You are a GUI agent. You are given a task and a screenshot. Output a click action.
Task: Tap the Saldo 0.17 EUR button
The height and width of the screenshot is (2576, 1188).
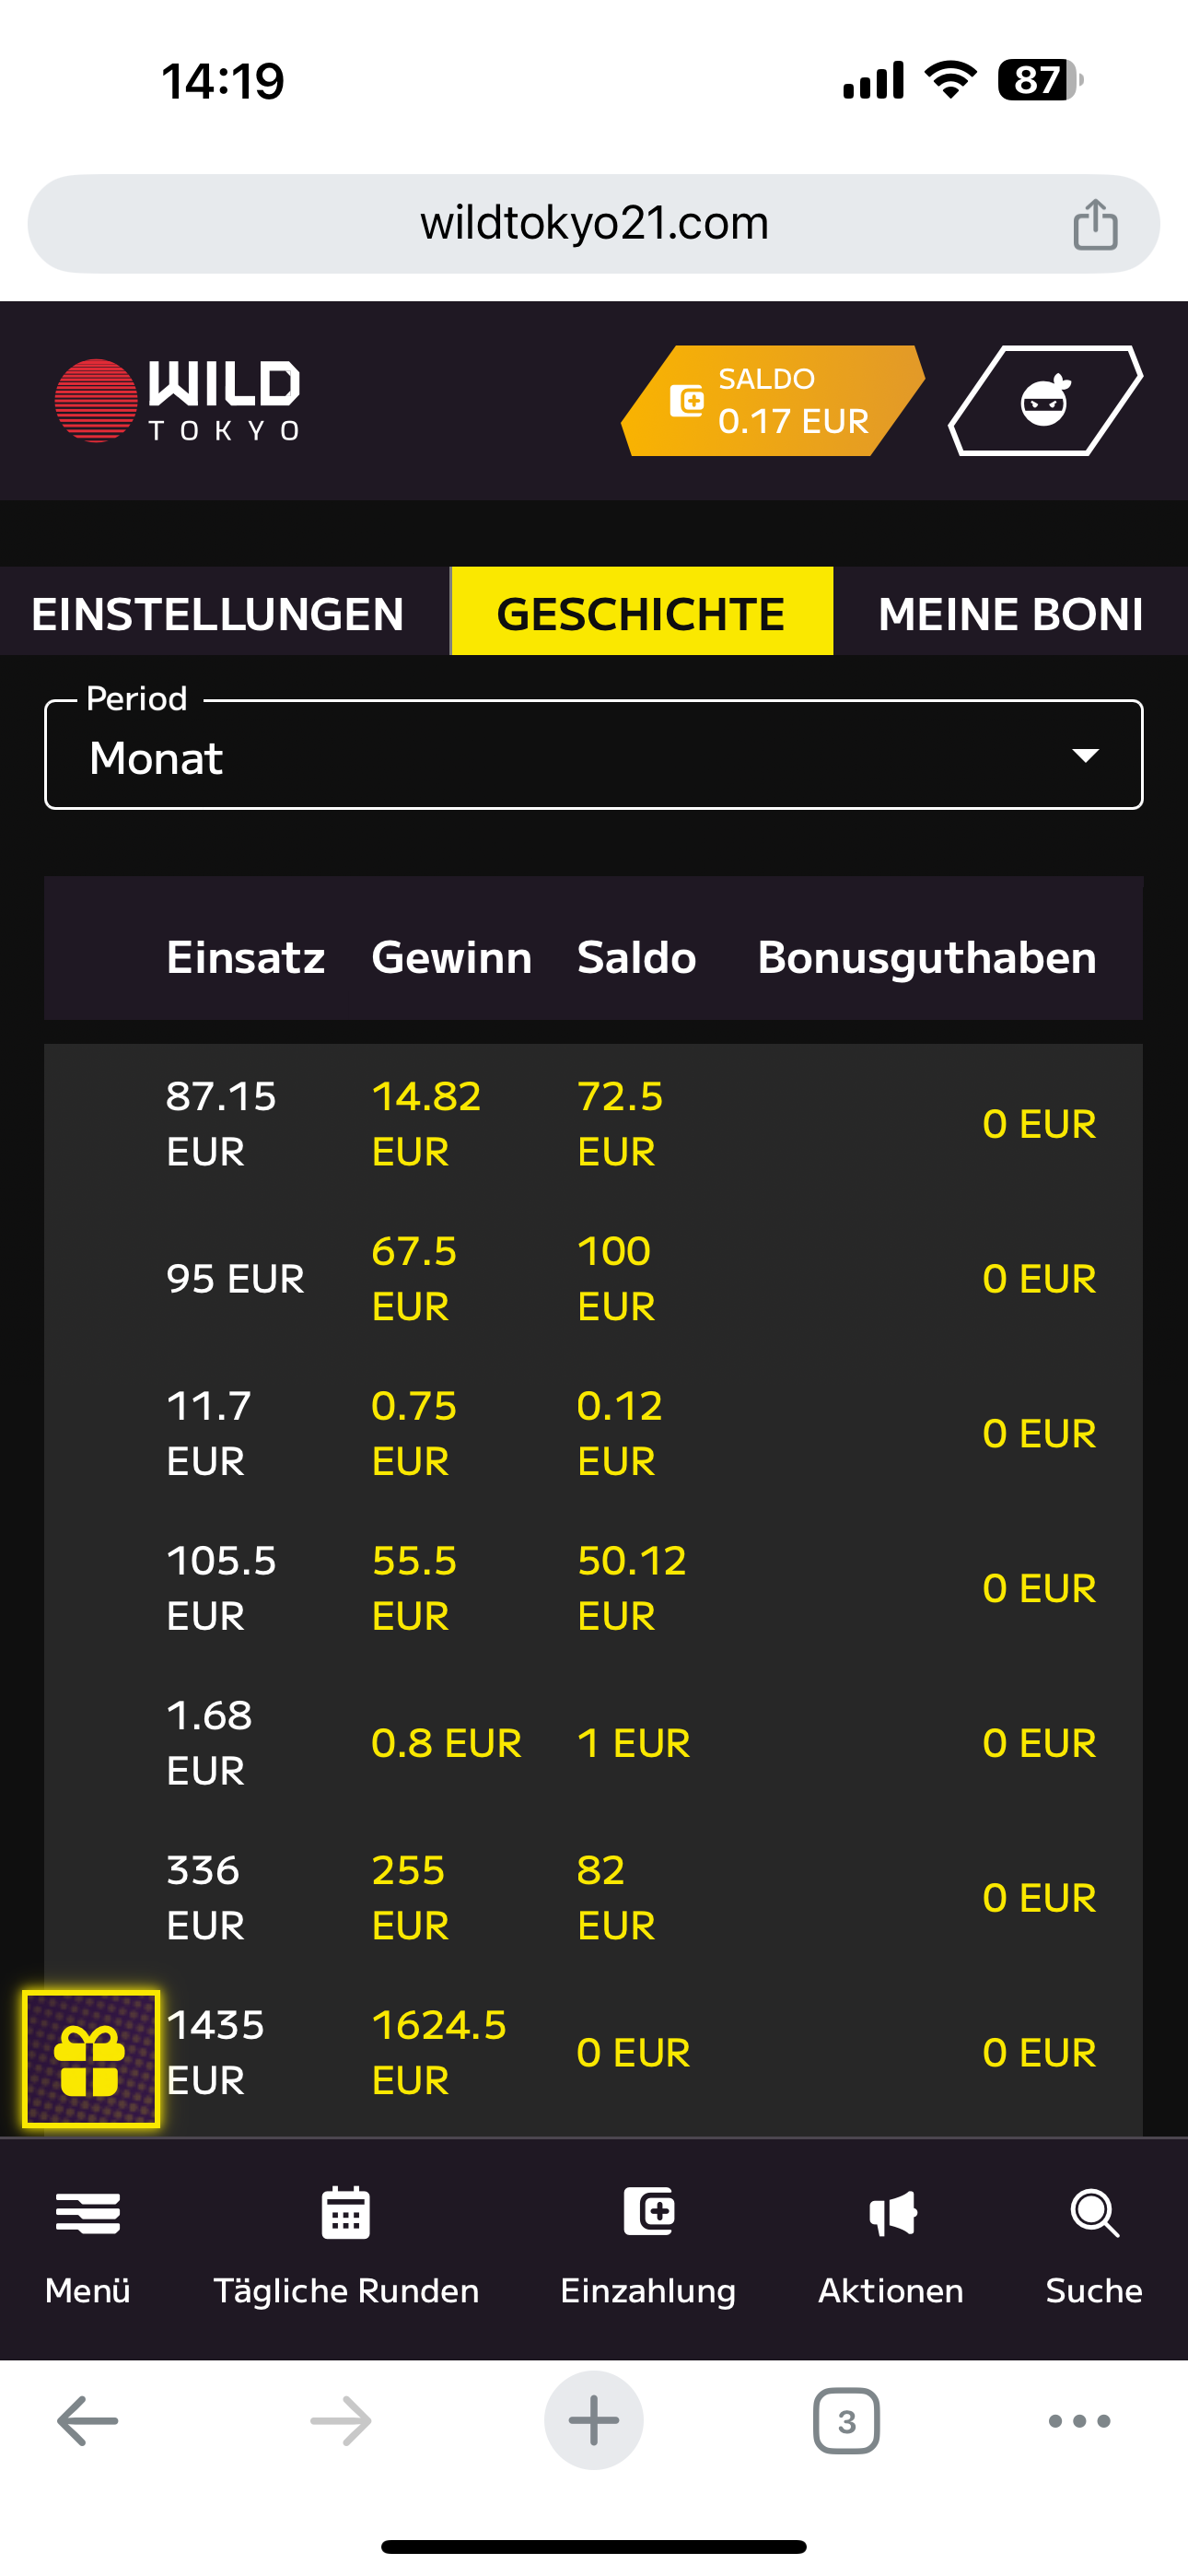point(773,401)
